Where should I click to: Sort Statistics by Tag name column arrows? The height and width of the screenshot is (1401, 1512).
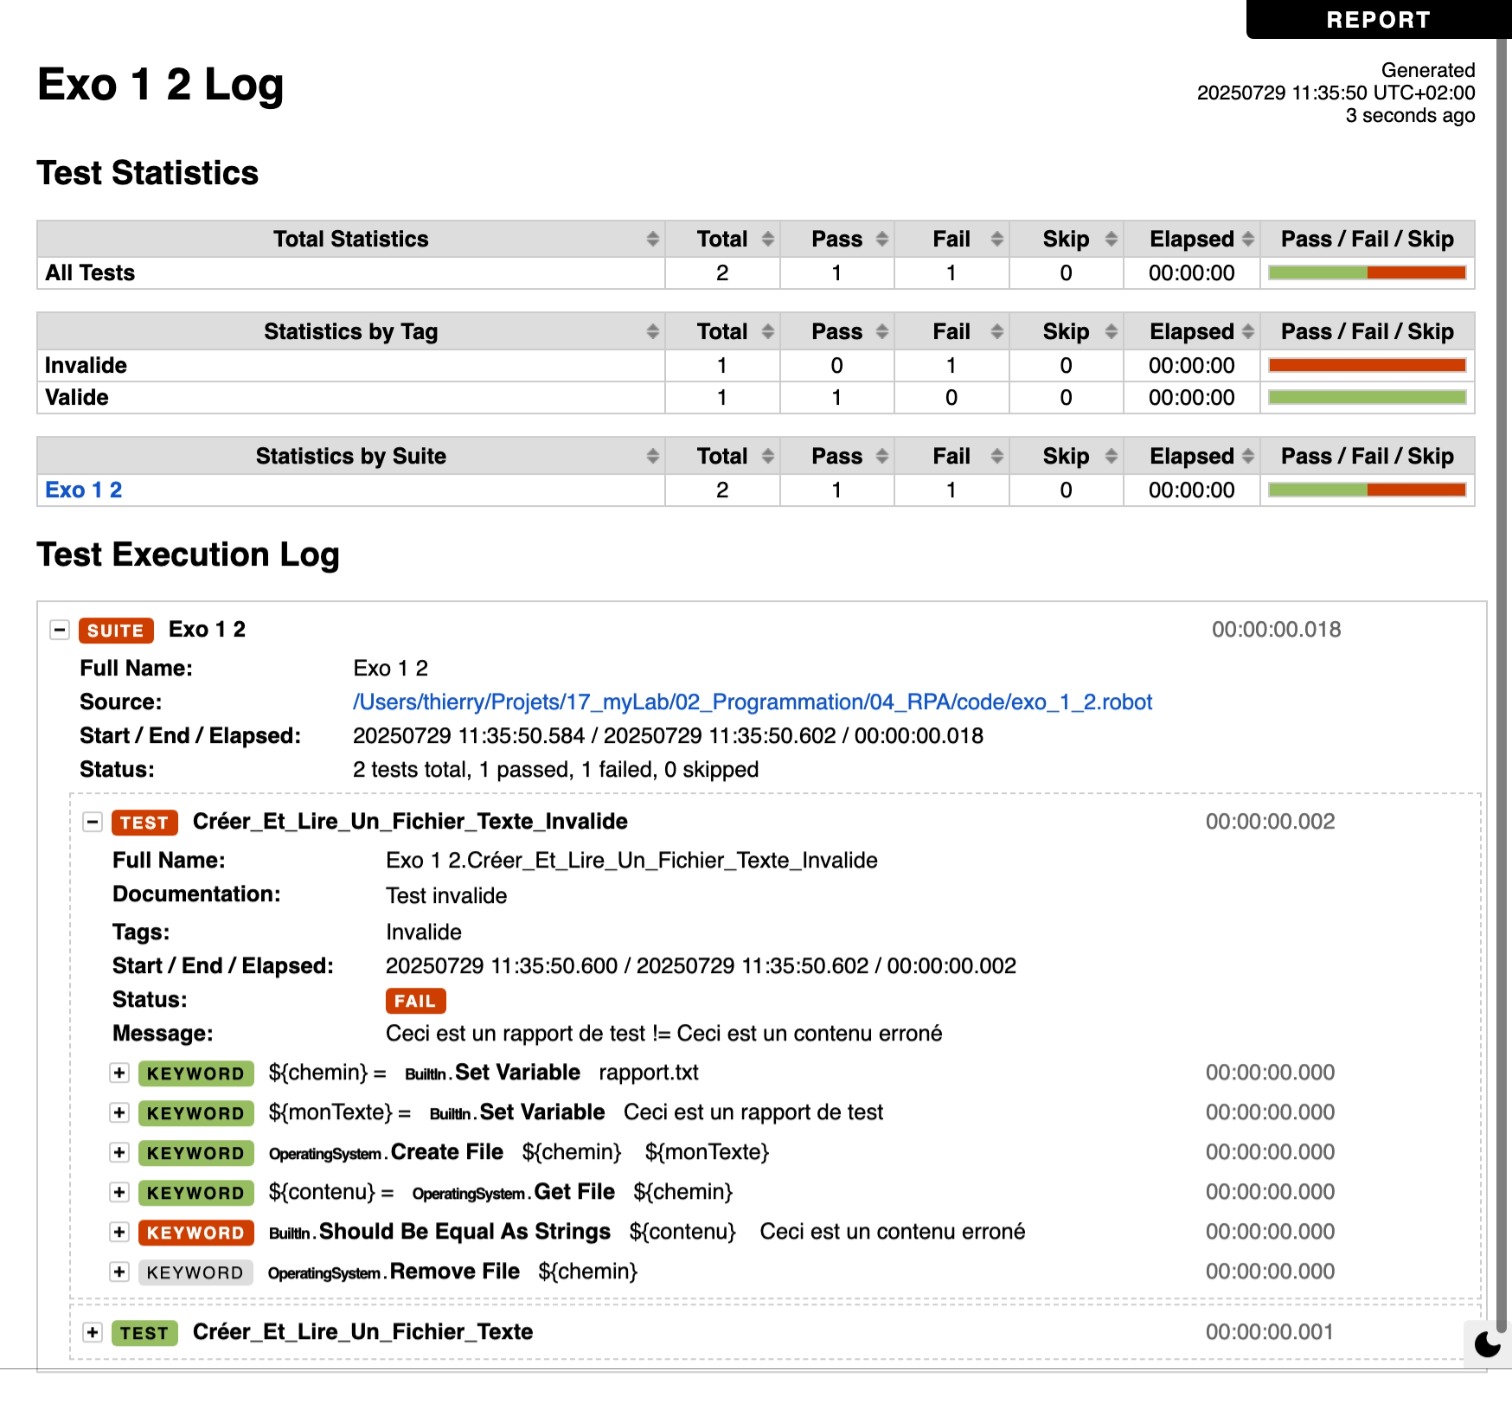point(653,331)
